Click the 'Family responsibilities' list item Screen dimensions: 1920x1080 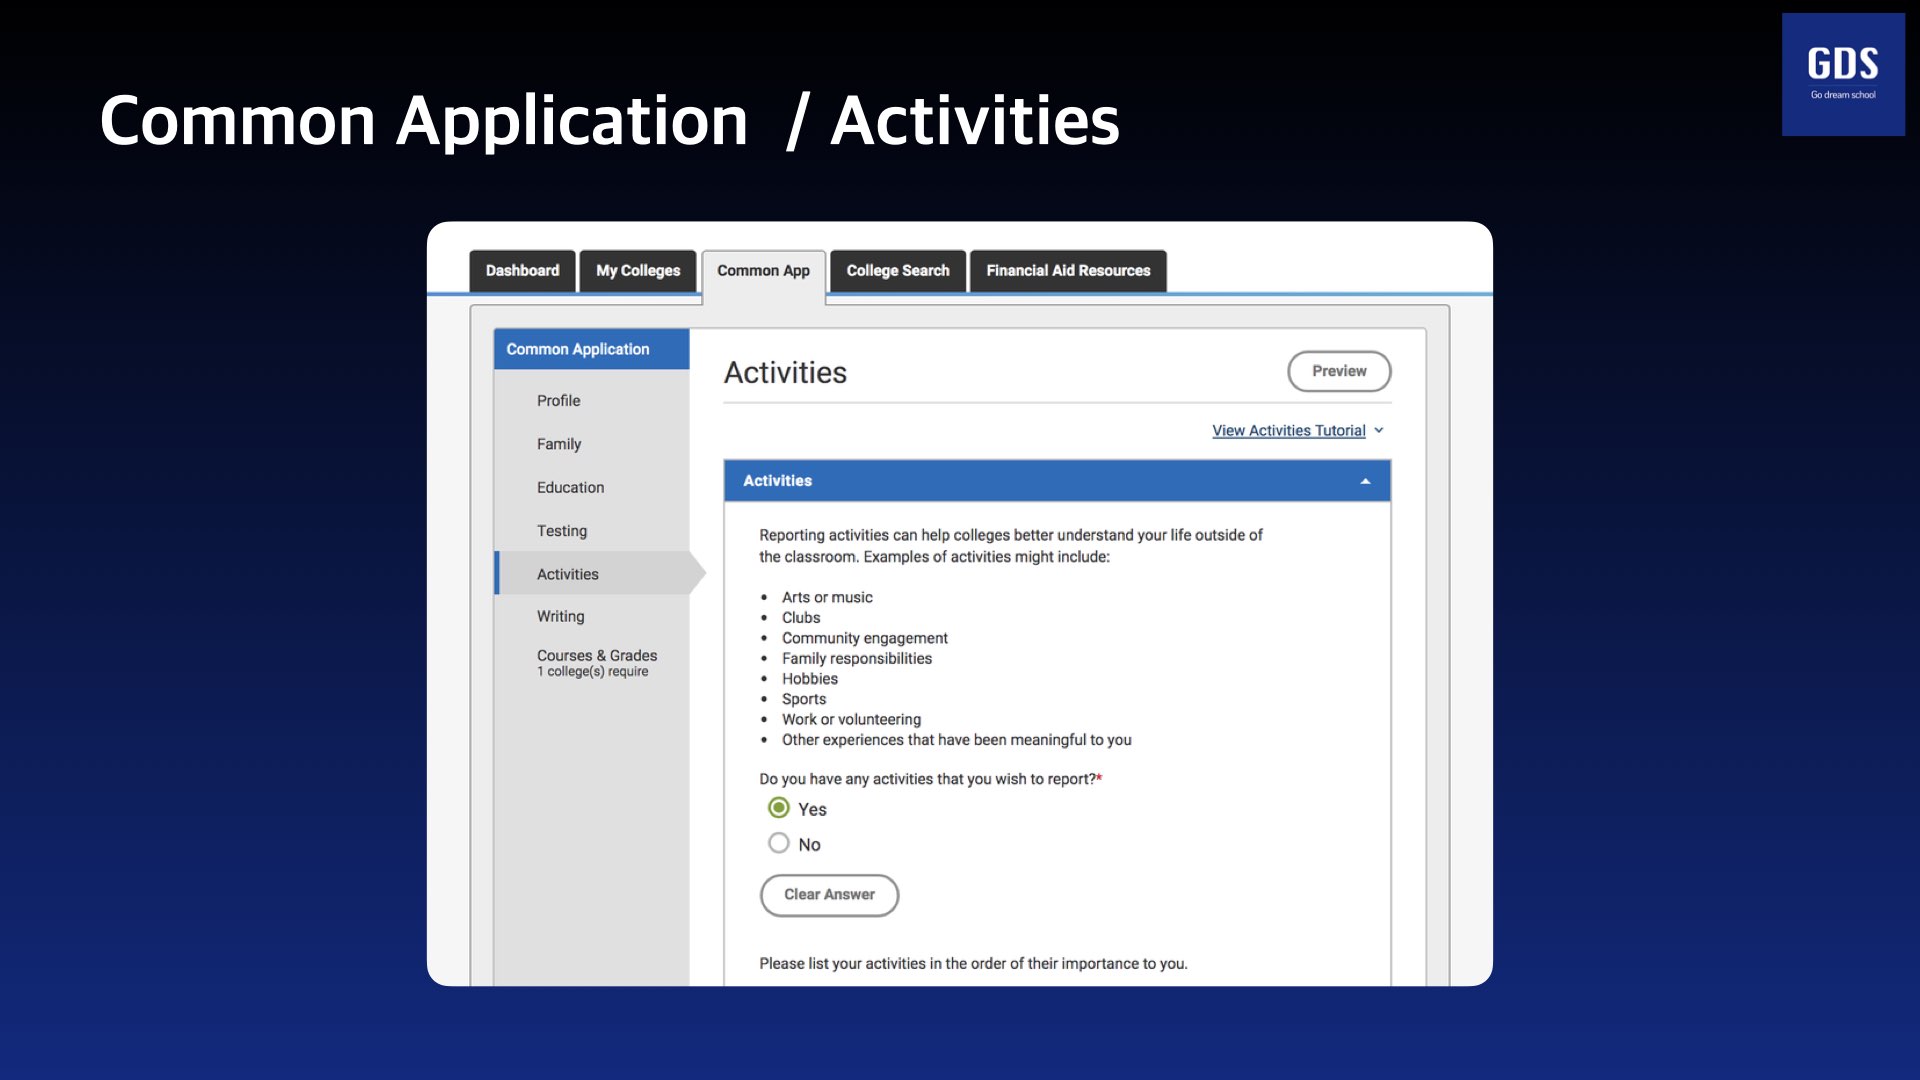(x=857, y=658)
